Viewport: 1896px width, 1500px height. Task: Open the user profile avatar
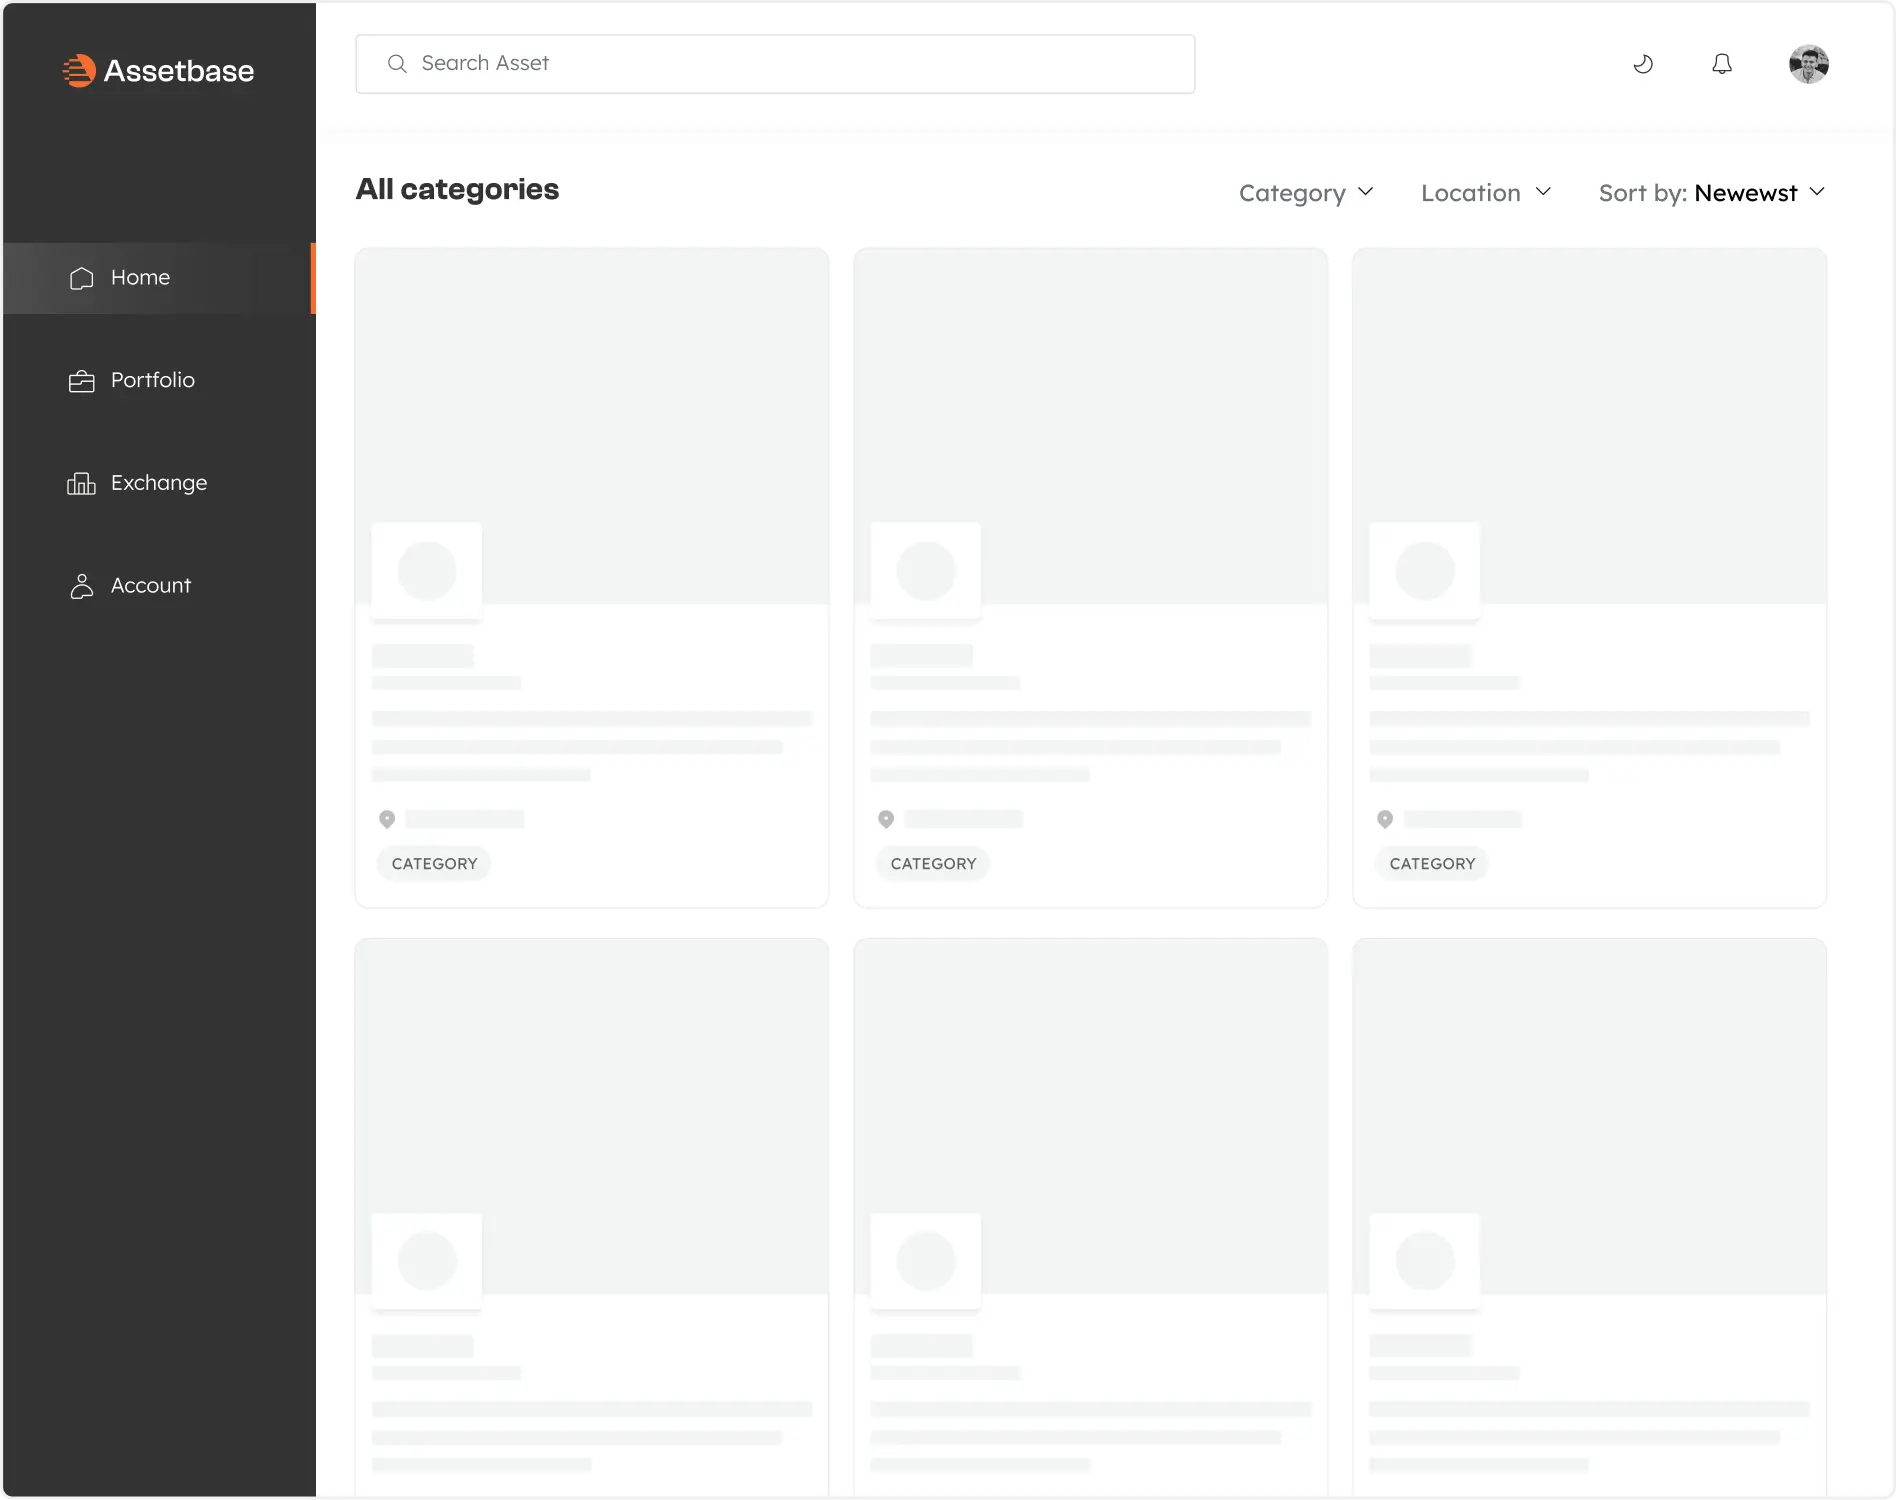[x=1808, y=65]
